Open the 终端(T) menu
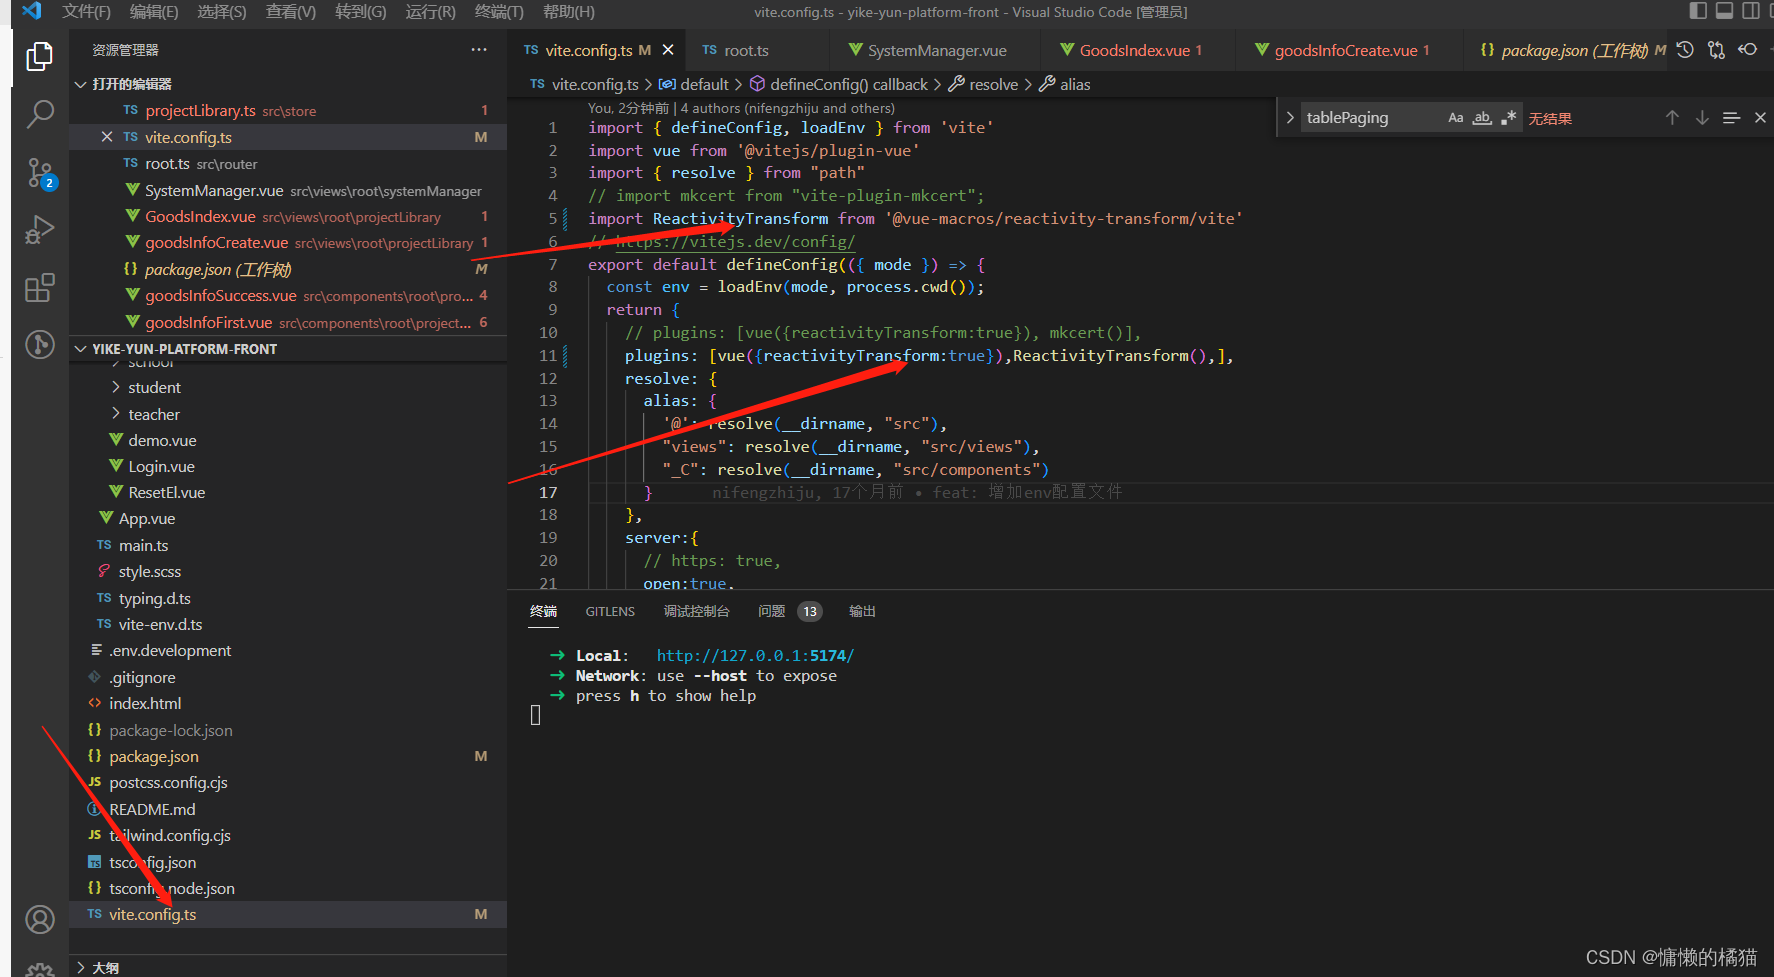Image resolution: width=1774 pixels, height=977 pixels. coord(498,12)
